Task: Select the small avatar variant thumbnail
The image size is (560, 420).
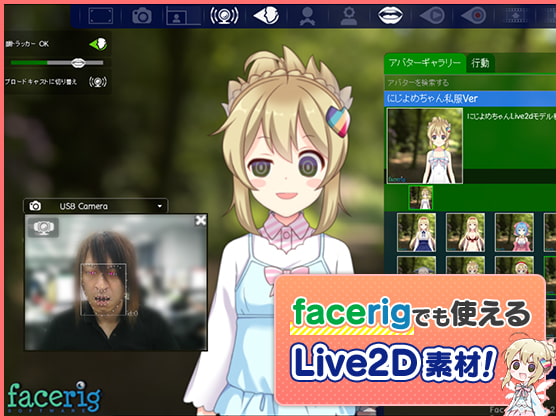Action: click(421, 198)
